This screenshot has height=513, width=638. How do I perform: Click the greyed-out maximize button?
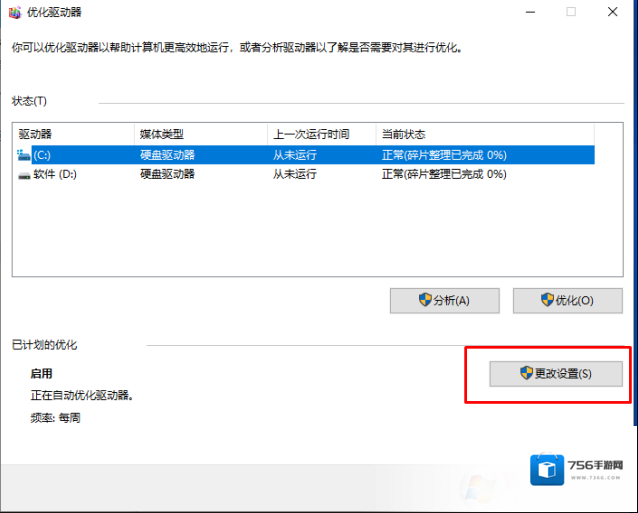click(x=571, y=12)
